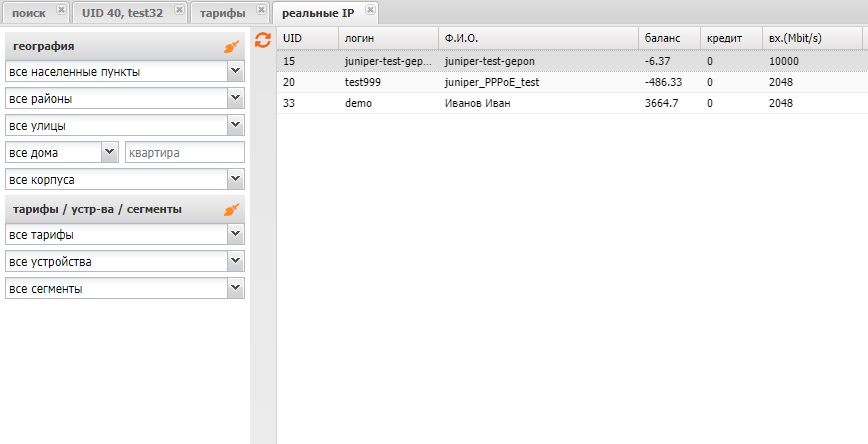Clear tariffs/devices/segments filters with the broom icon
The image size is (868, 444).
(232, 210)
